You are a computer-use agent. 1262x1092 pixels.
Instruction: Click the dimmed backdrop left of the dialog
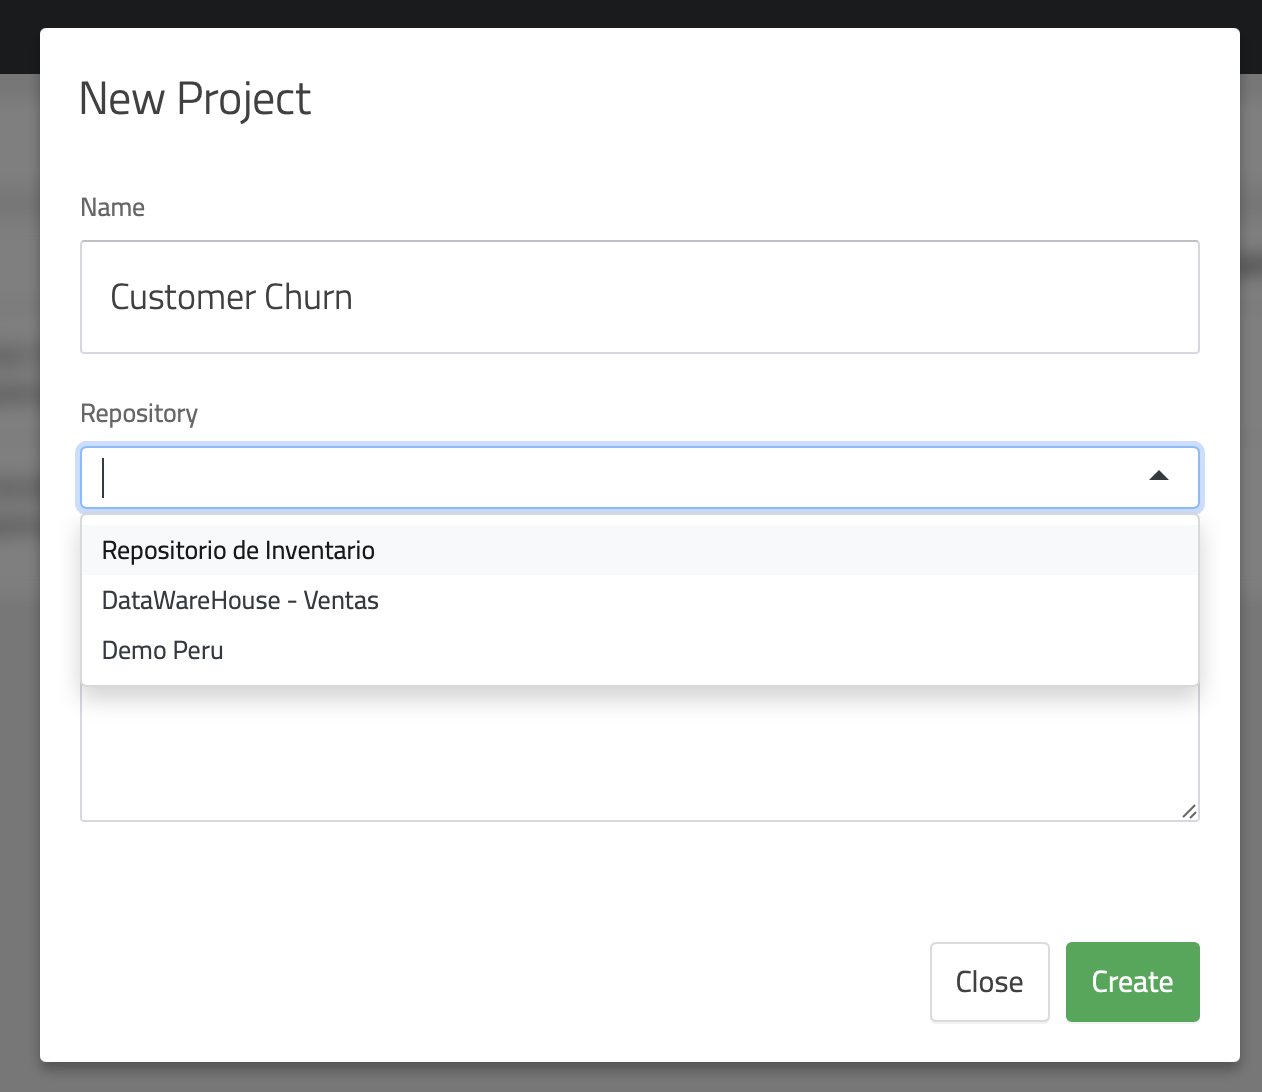[x=19, y=600]
